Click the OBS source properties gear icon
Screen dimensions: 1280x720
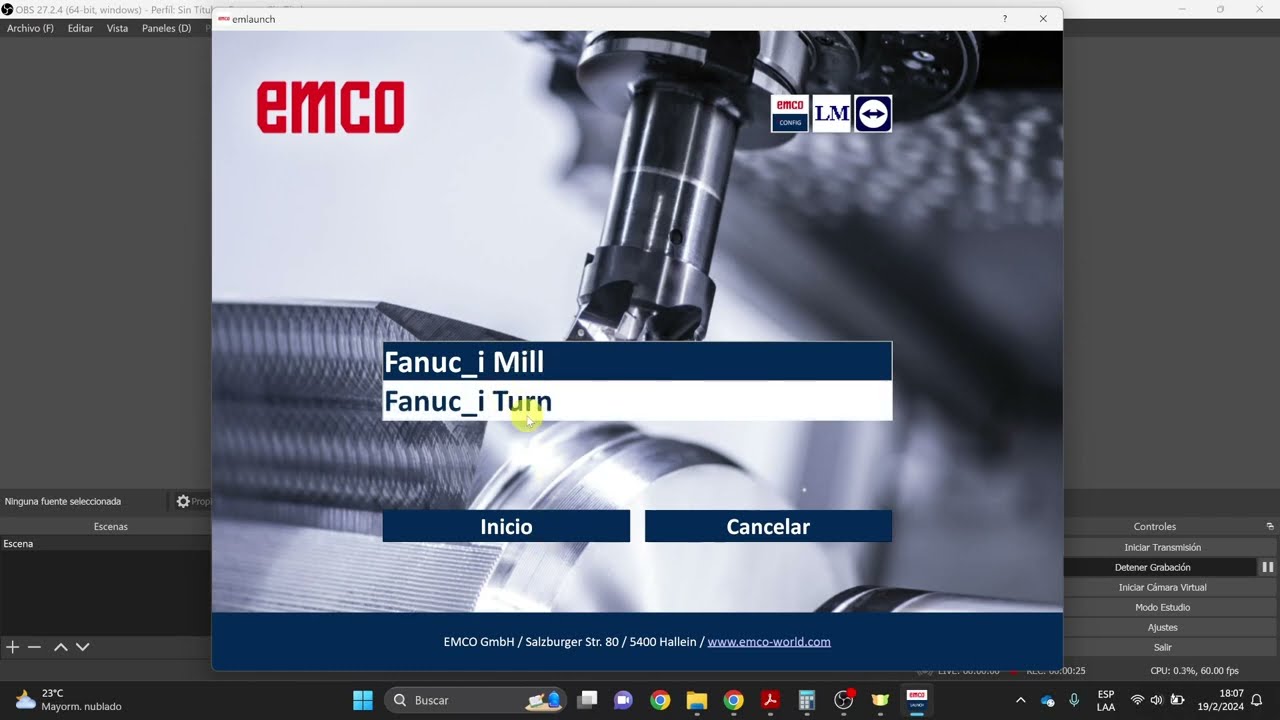click(x=183, y=501)
